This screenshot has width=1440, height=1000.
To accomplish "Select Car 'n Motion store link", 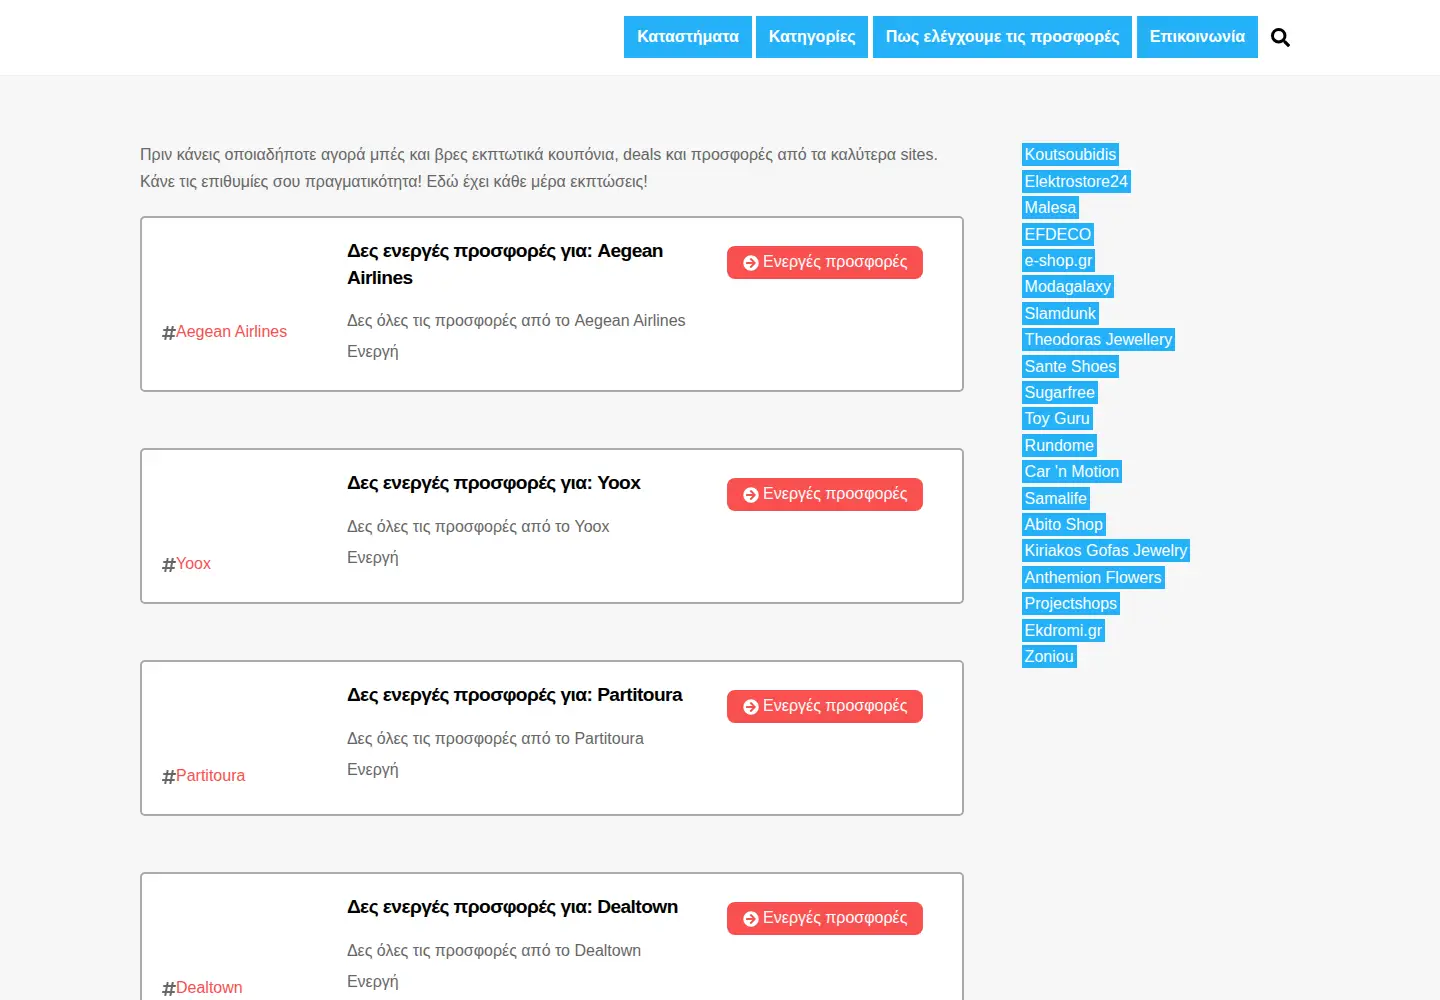I will [1072, 471].
